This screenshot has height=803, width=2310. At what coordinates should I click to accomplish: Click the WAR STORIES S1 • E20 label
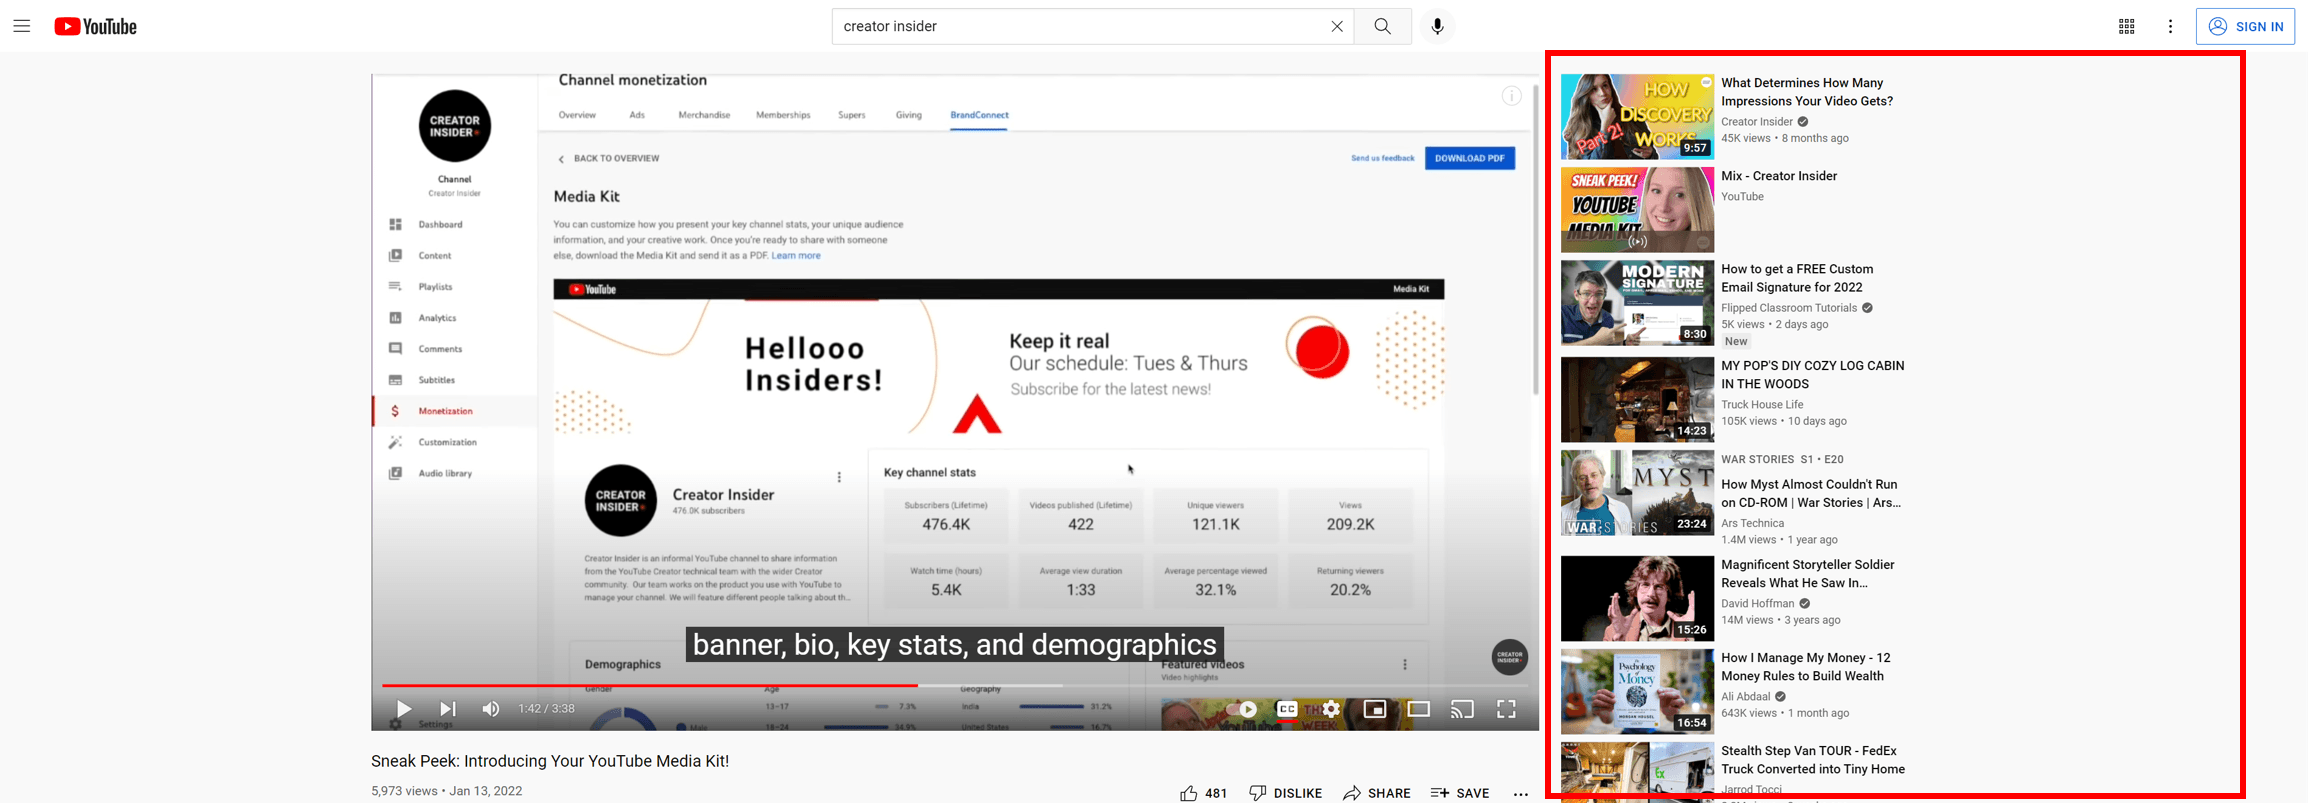point(1782,460)
